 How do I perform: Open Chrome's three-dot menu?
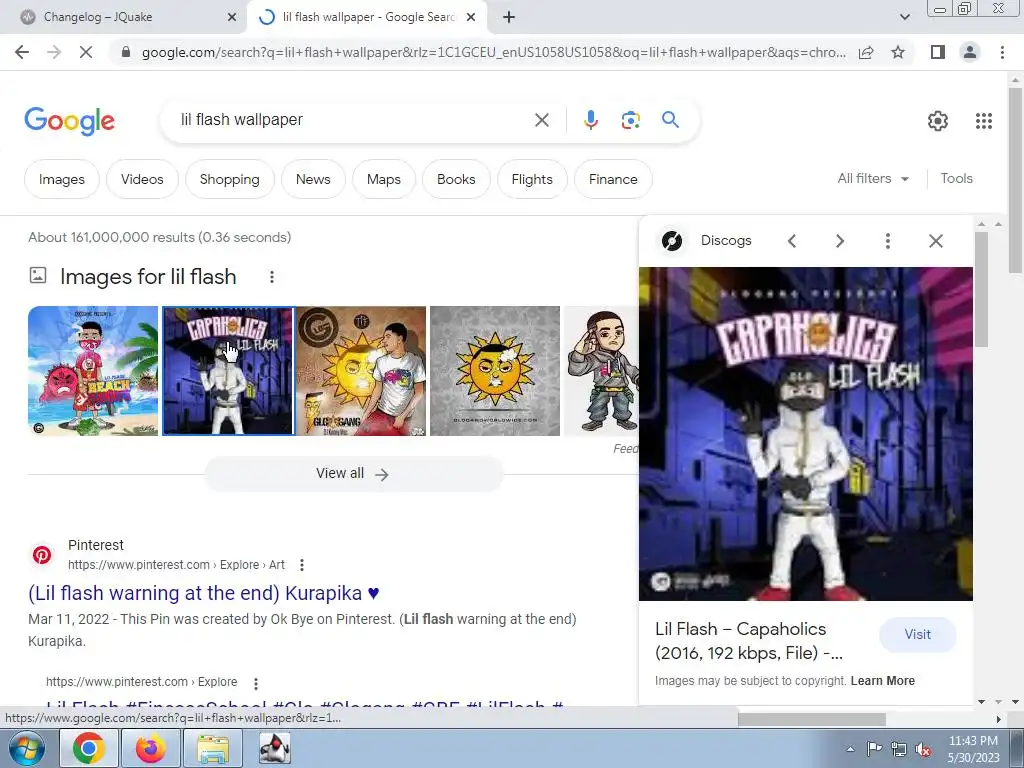tap(1002, 52)
